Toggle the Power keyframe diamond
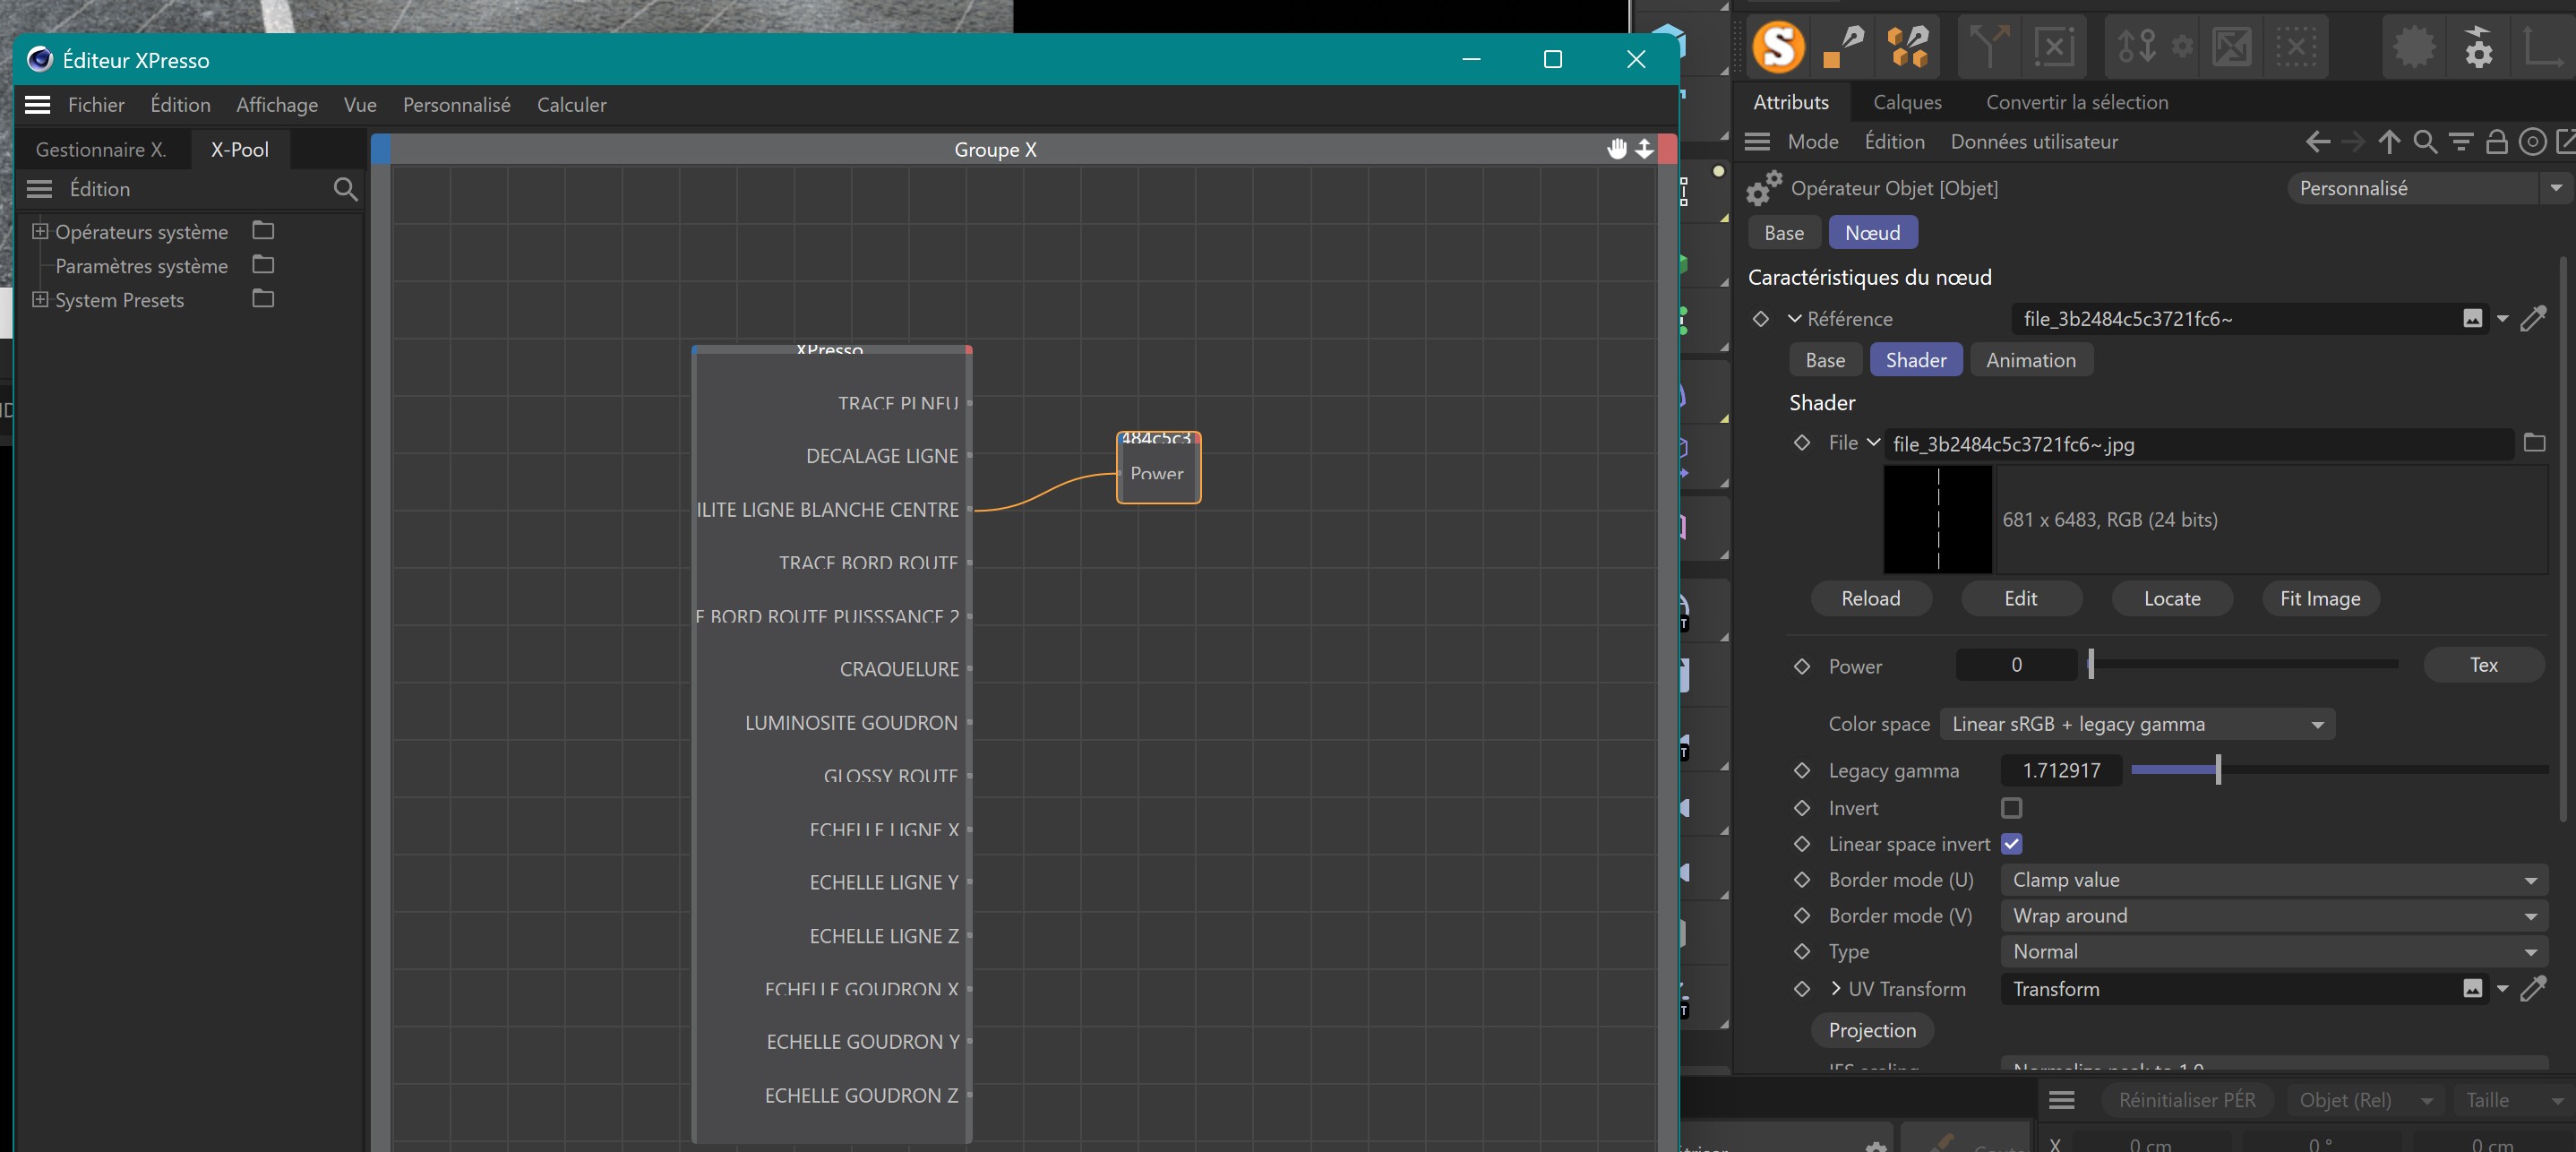Viewport: 2576px width, 1152px height. pos(1801,666)
